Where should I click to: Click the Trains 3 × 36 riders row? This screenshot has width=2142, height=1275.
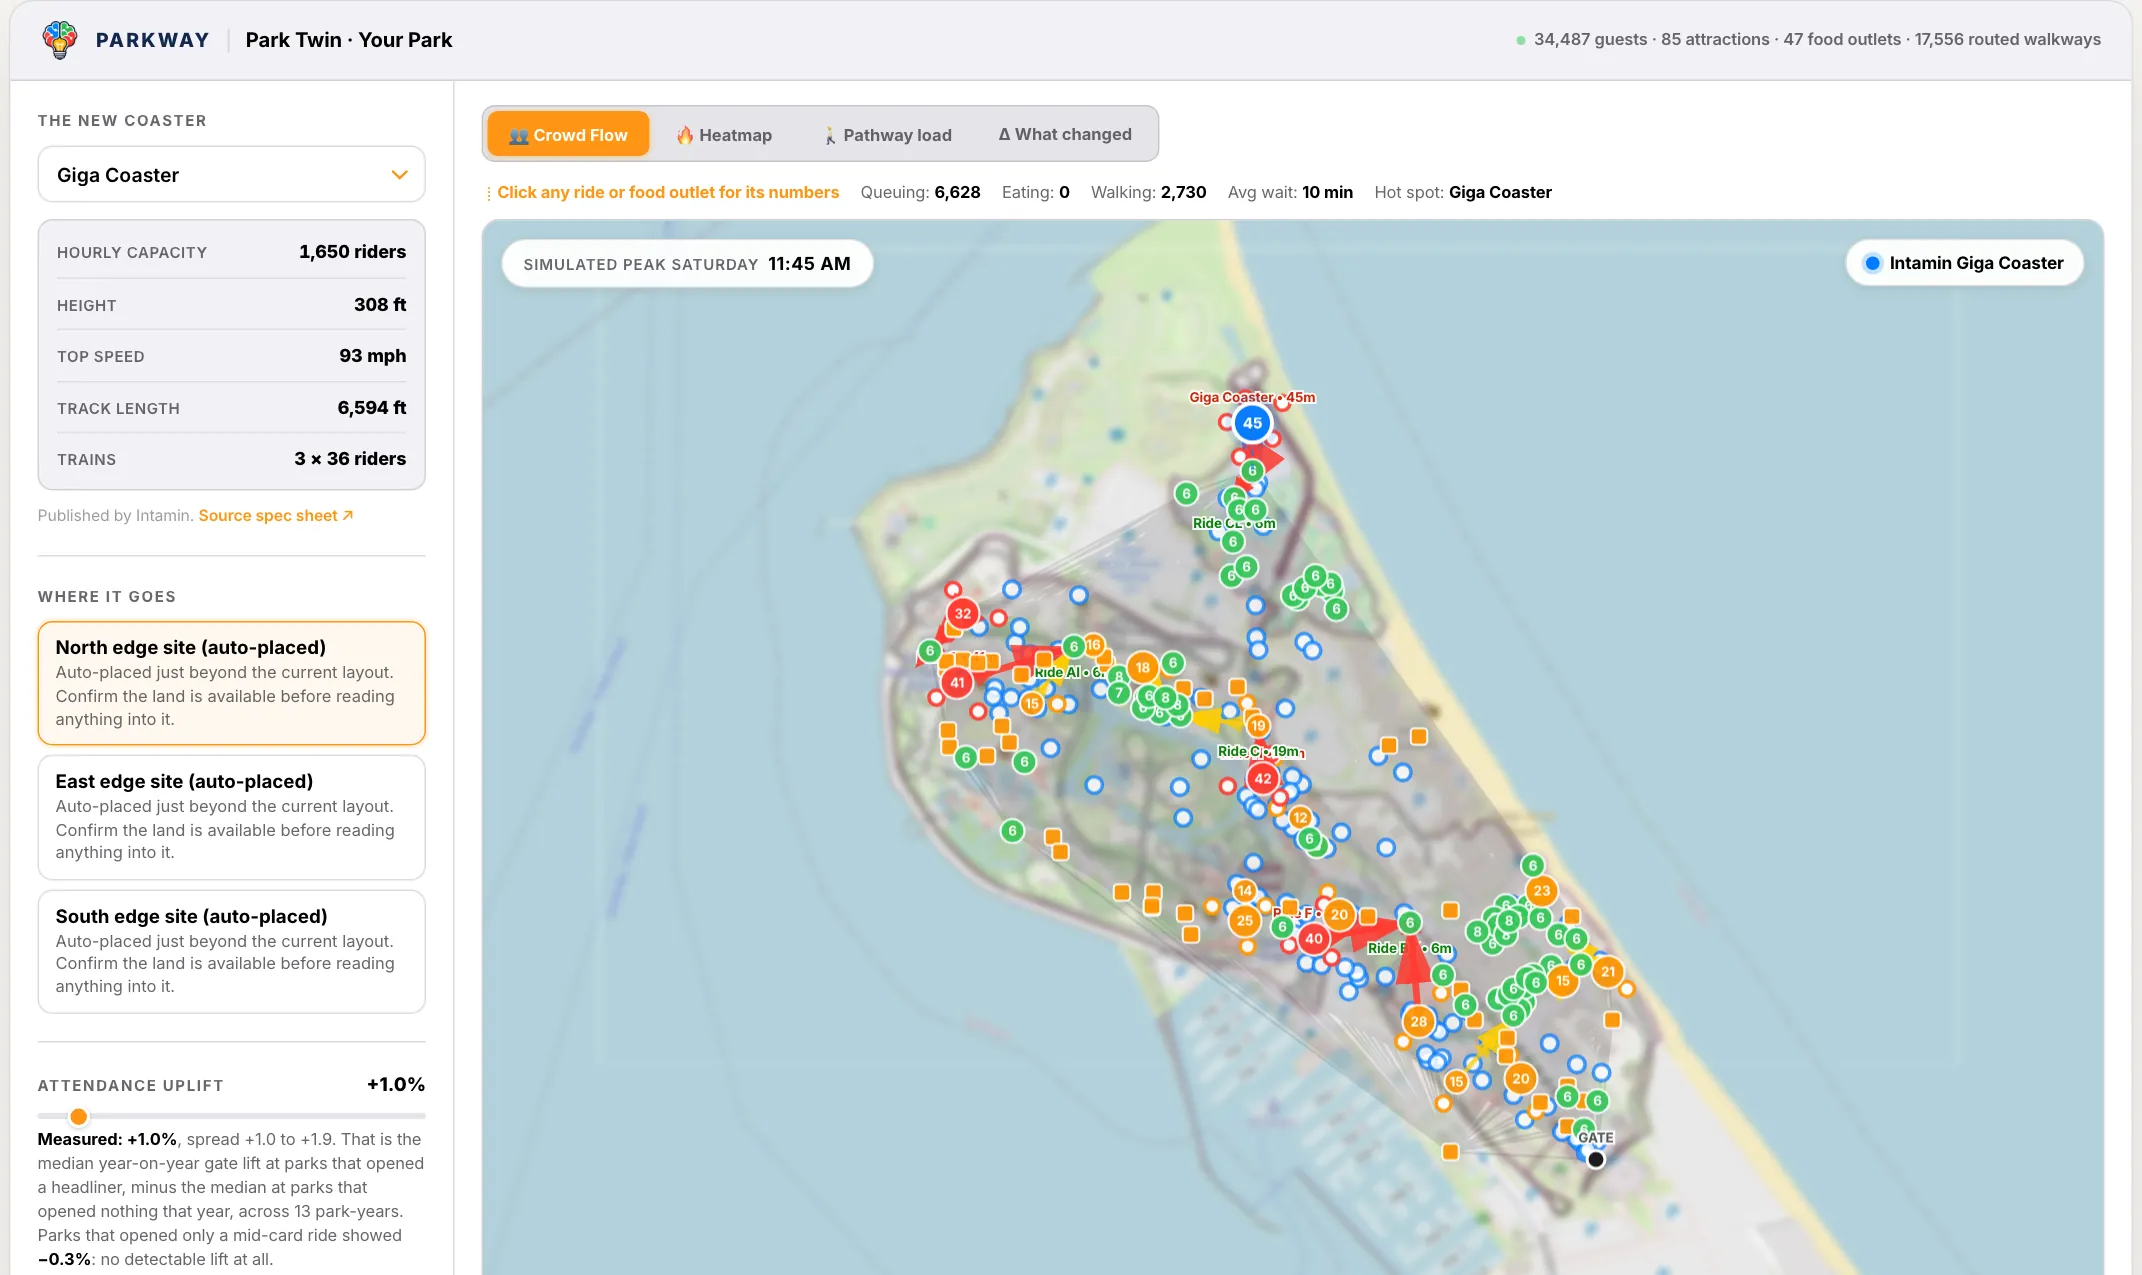click(x=231, y=459)
